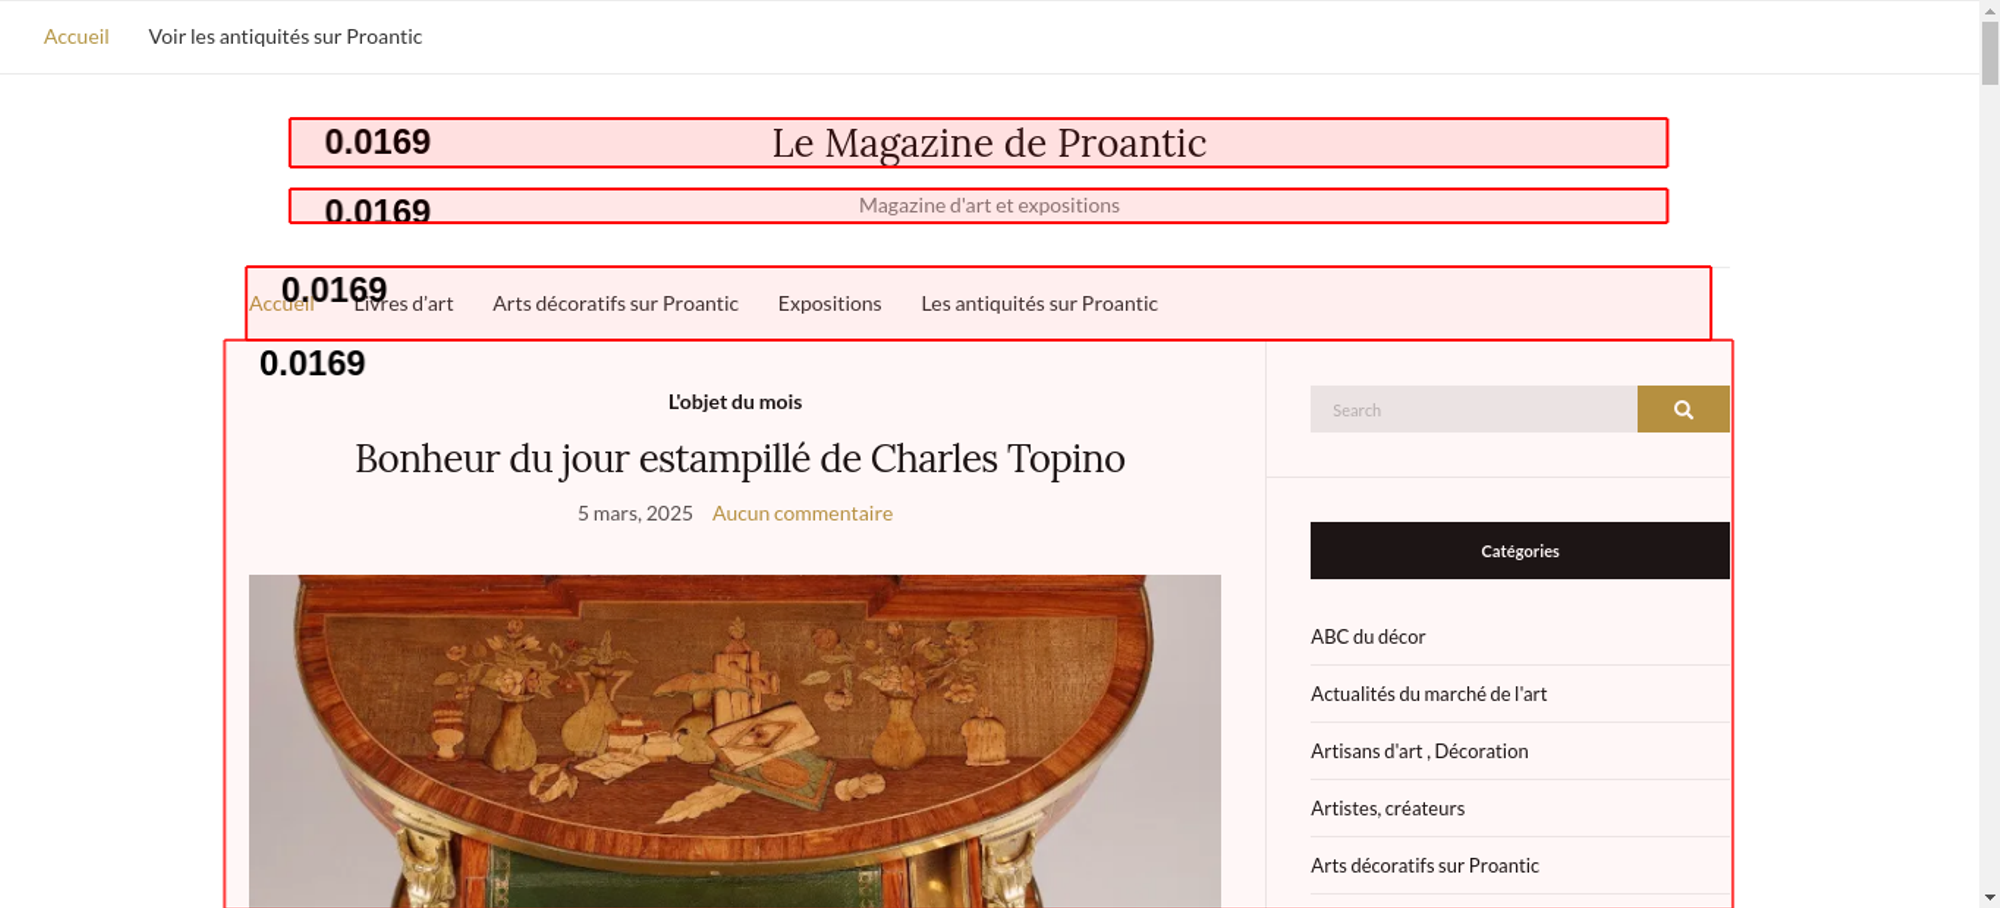The width and height of the screenshot is (2000, 908).
Task: Open the ABC du décor category
Action: (1368, 637)
